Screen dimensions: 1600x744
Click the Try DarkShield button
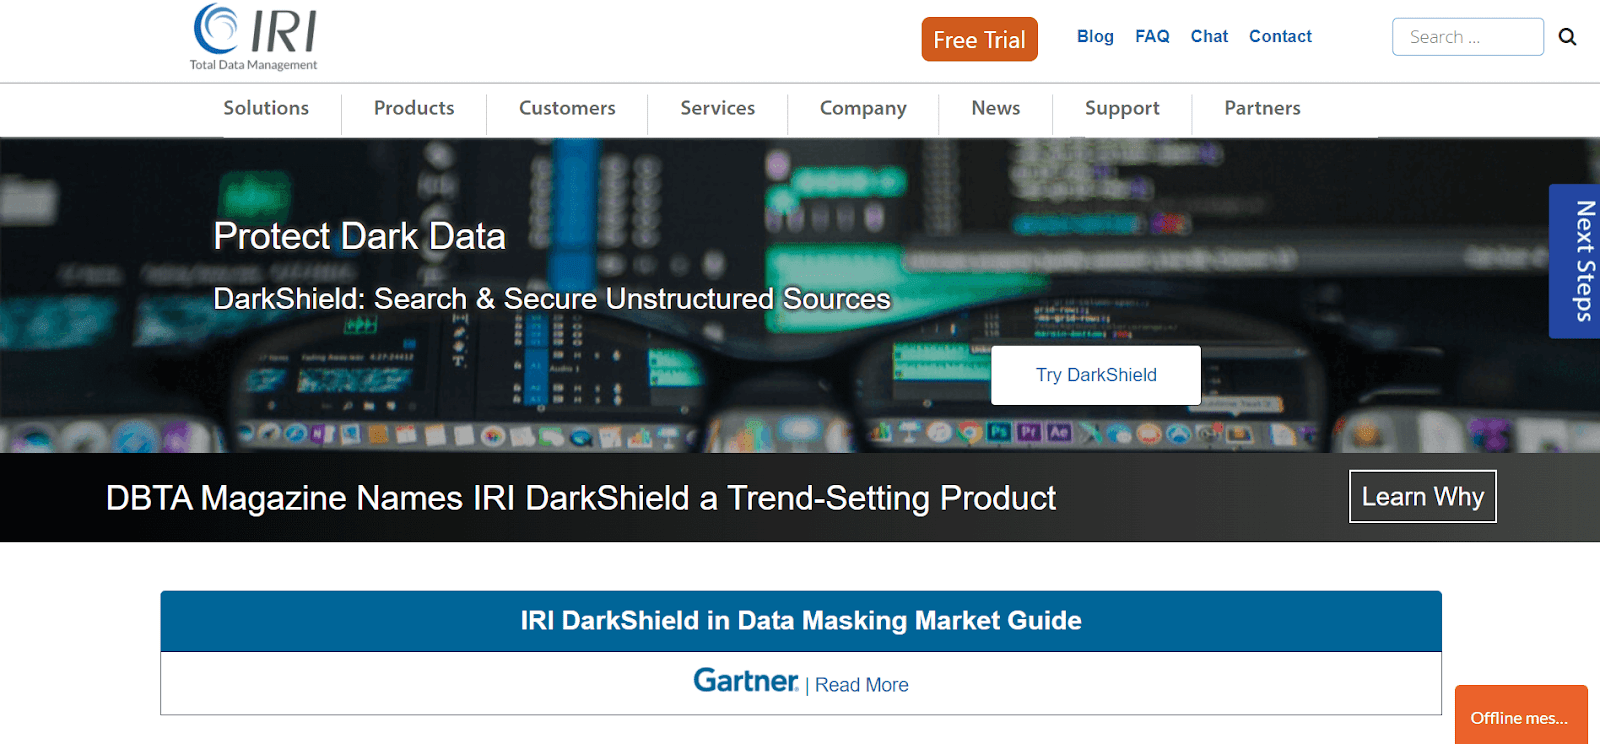1096,375
